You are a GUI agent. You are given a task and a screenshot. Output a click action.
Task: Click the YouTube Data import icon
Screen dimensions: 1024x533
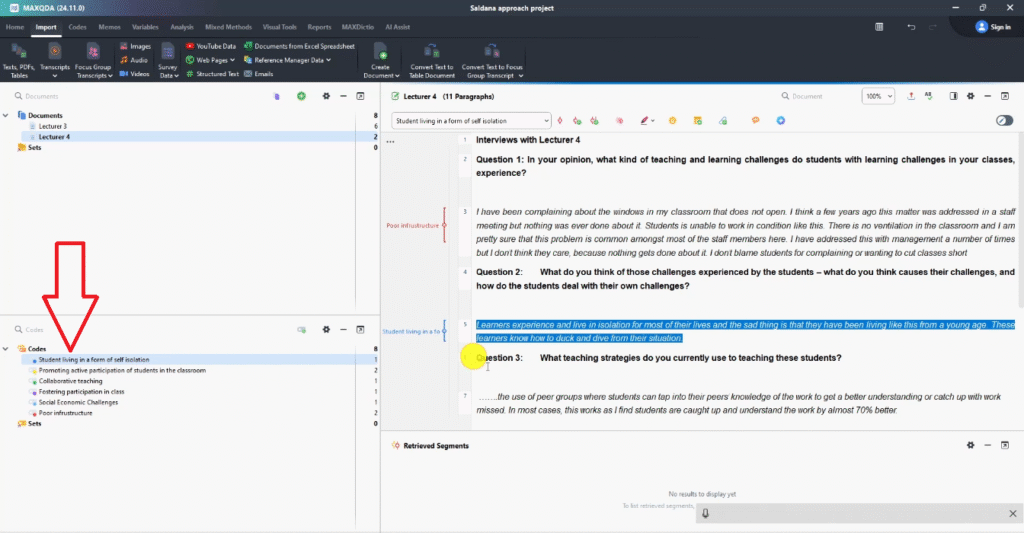(190, 46)
